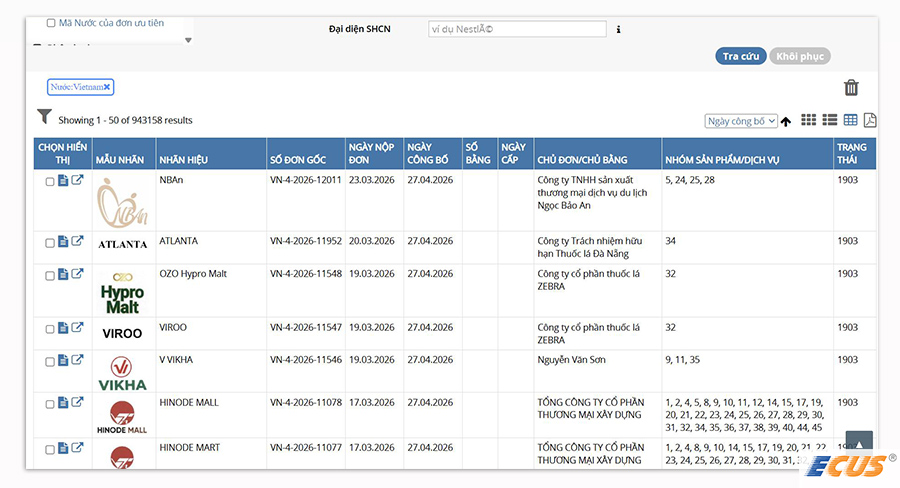900x488 pixels.
Task: Sort by NGÀY CÔNG BỐ column header
Action: click(x=428, y=153)
